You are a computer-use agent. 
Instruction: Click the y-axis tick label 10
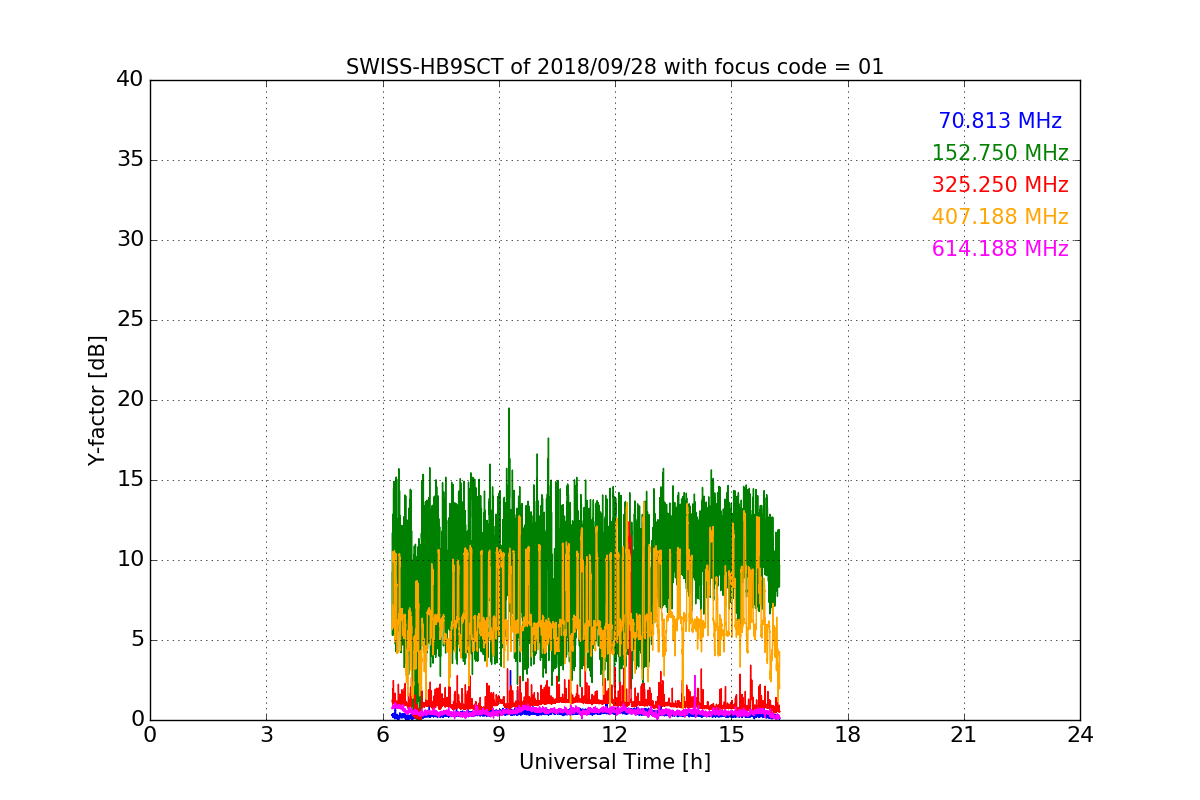(130, 560)
